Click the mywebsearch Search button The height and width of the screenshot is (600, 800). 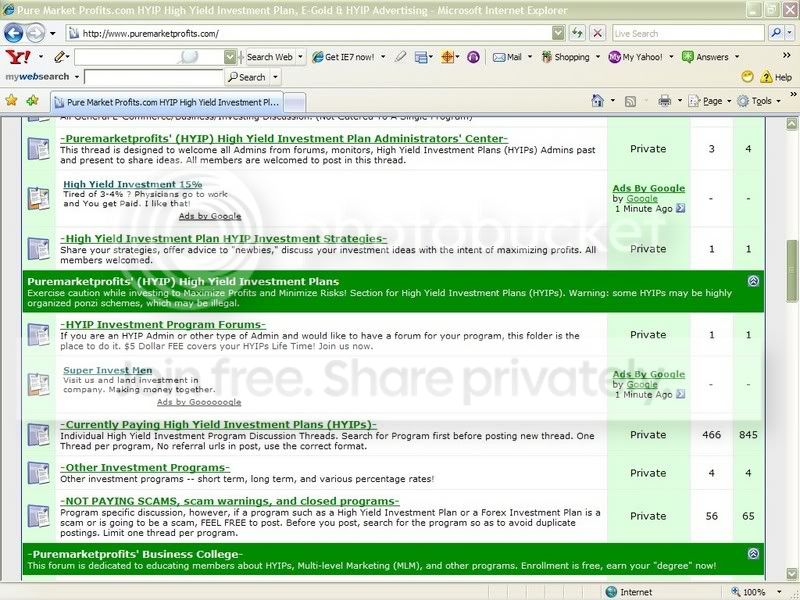pos(247,77)
